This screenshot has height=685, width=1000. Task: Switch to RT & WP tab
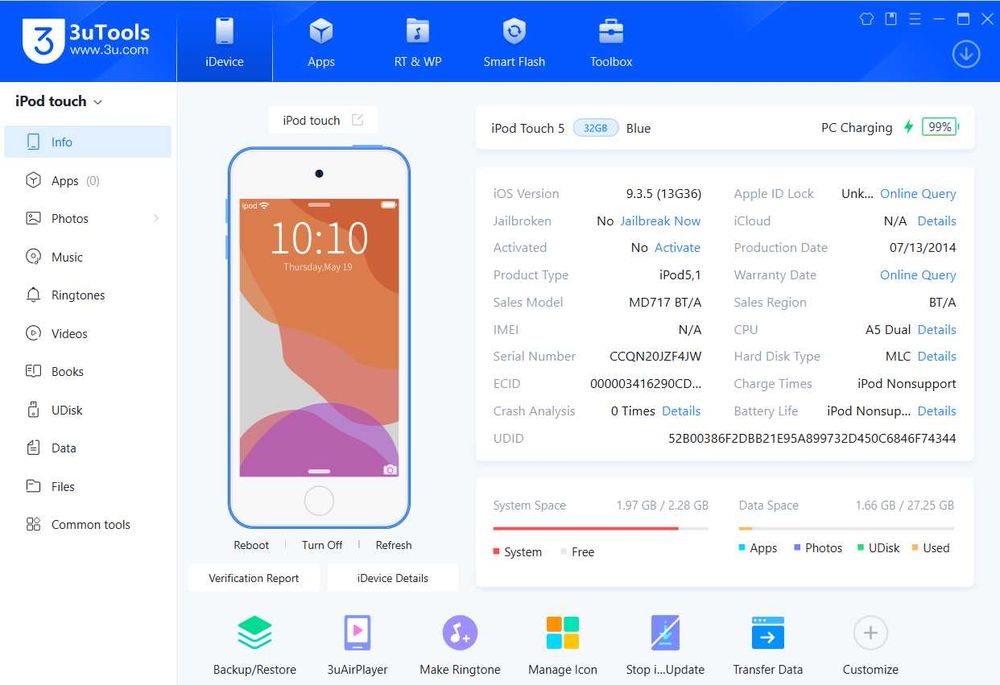[418, 41]
